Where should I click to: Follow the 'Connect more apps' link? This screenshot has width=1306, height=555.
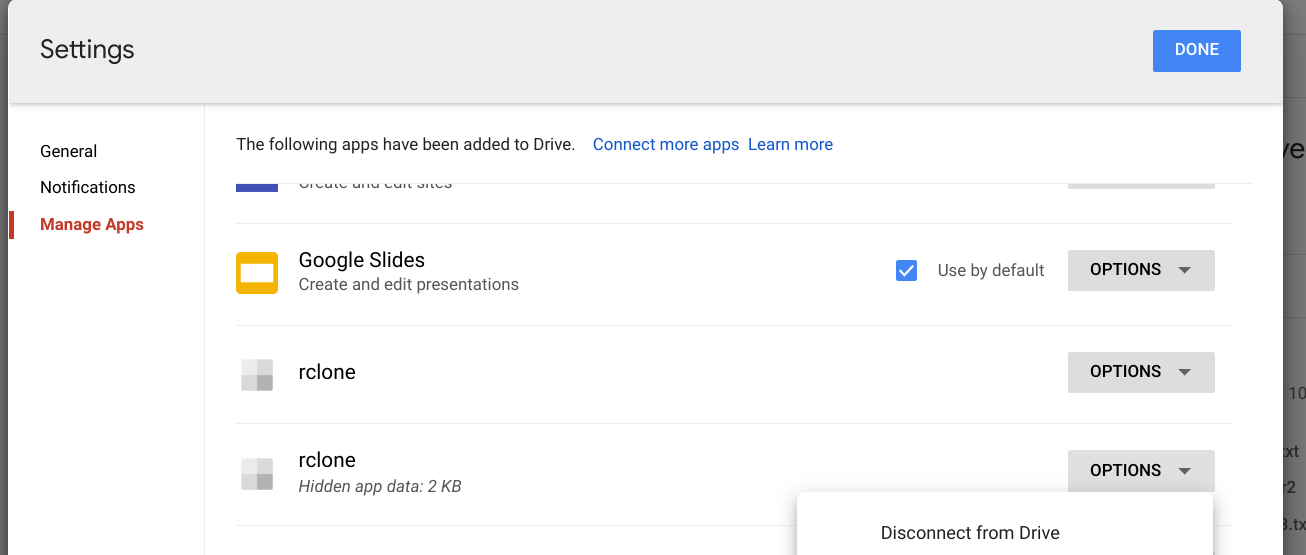pos(665,144)
